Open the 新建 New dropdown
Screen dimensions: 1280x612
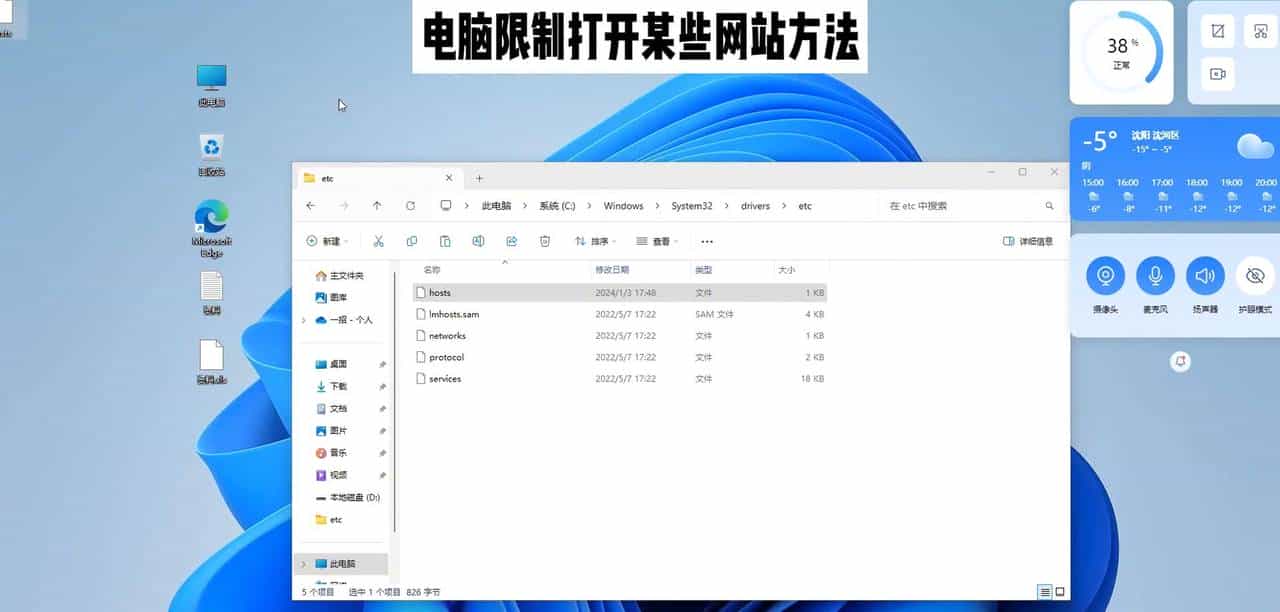(x=330, y=241)
